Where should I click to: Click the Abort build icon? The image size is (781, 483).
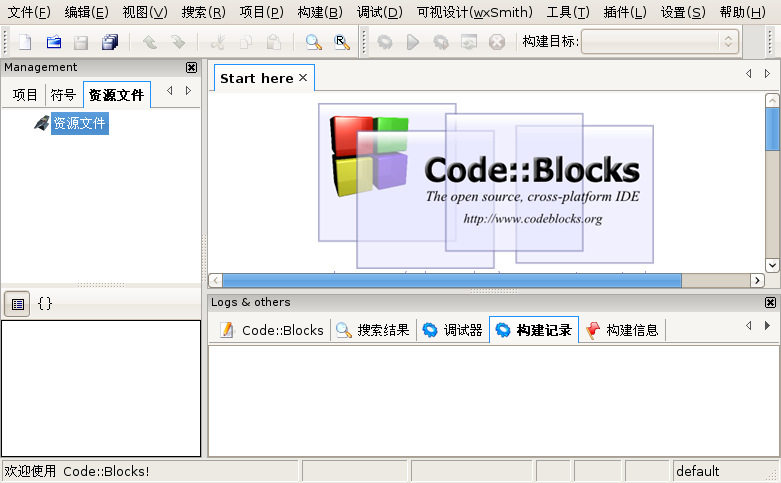[497, 42]
